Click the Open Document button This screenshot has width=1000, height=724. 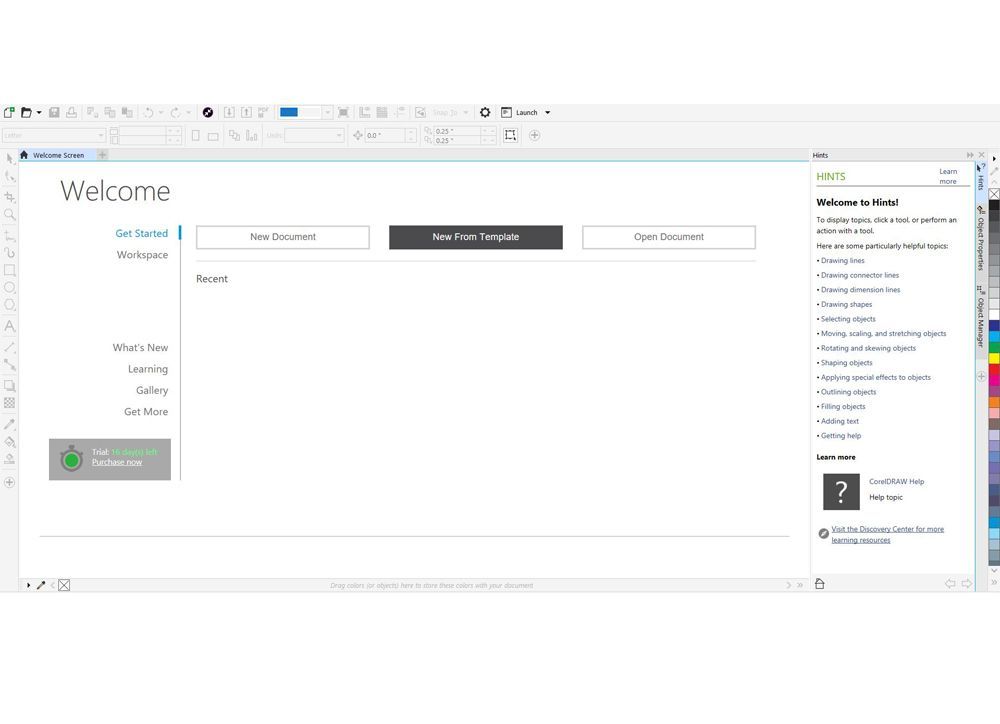click(x=668, y=237)
